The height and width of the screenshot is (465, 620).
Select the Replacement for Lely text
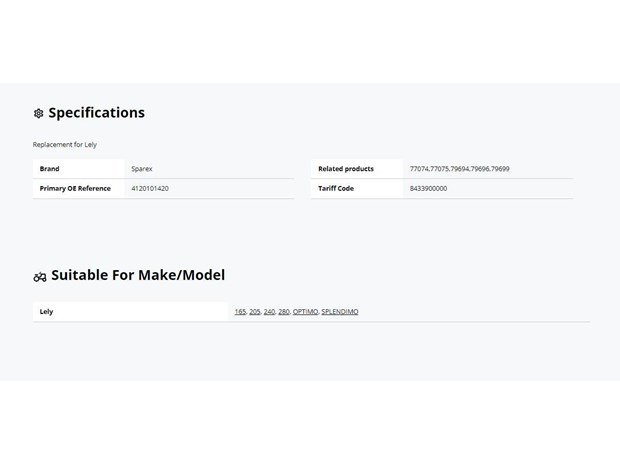click(x=65, y=145)
